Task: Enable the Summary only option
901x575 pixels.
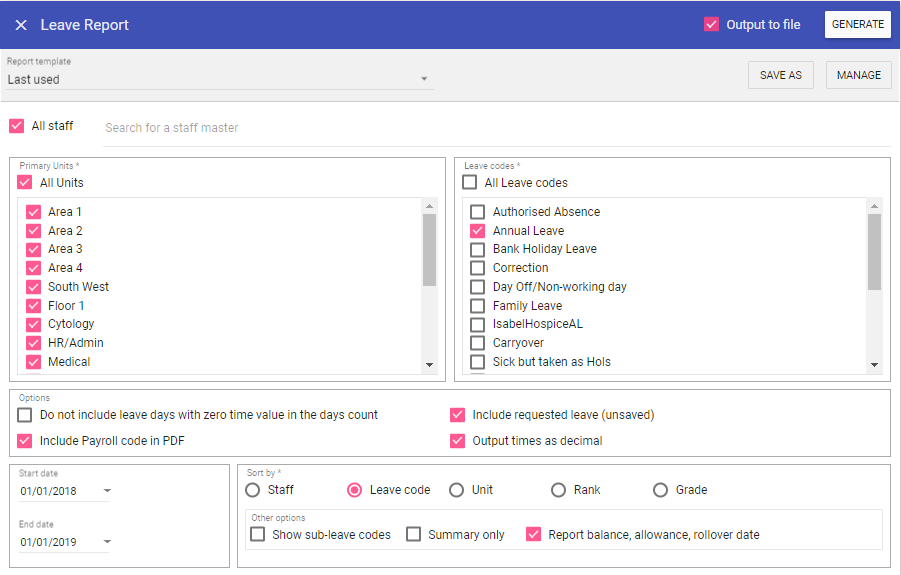Action: pos(414,535)
